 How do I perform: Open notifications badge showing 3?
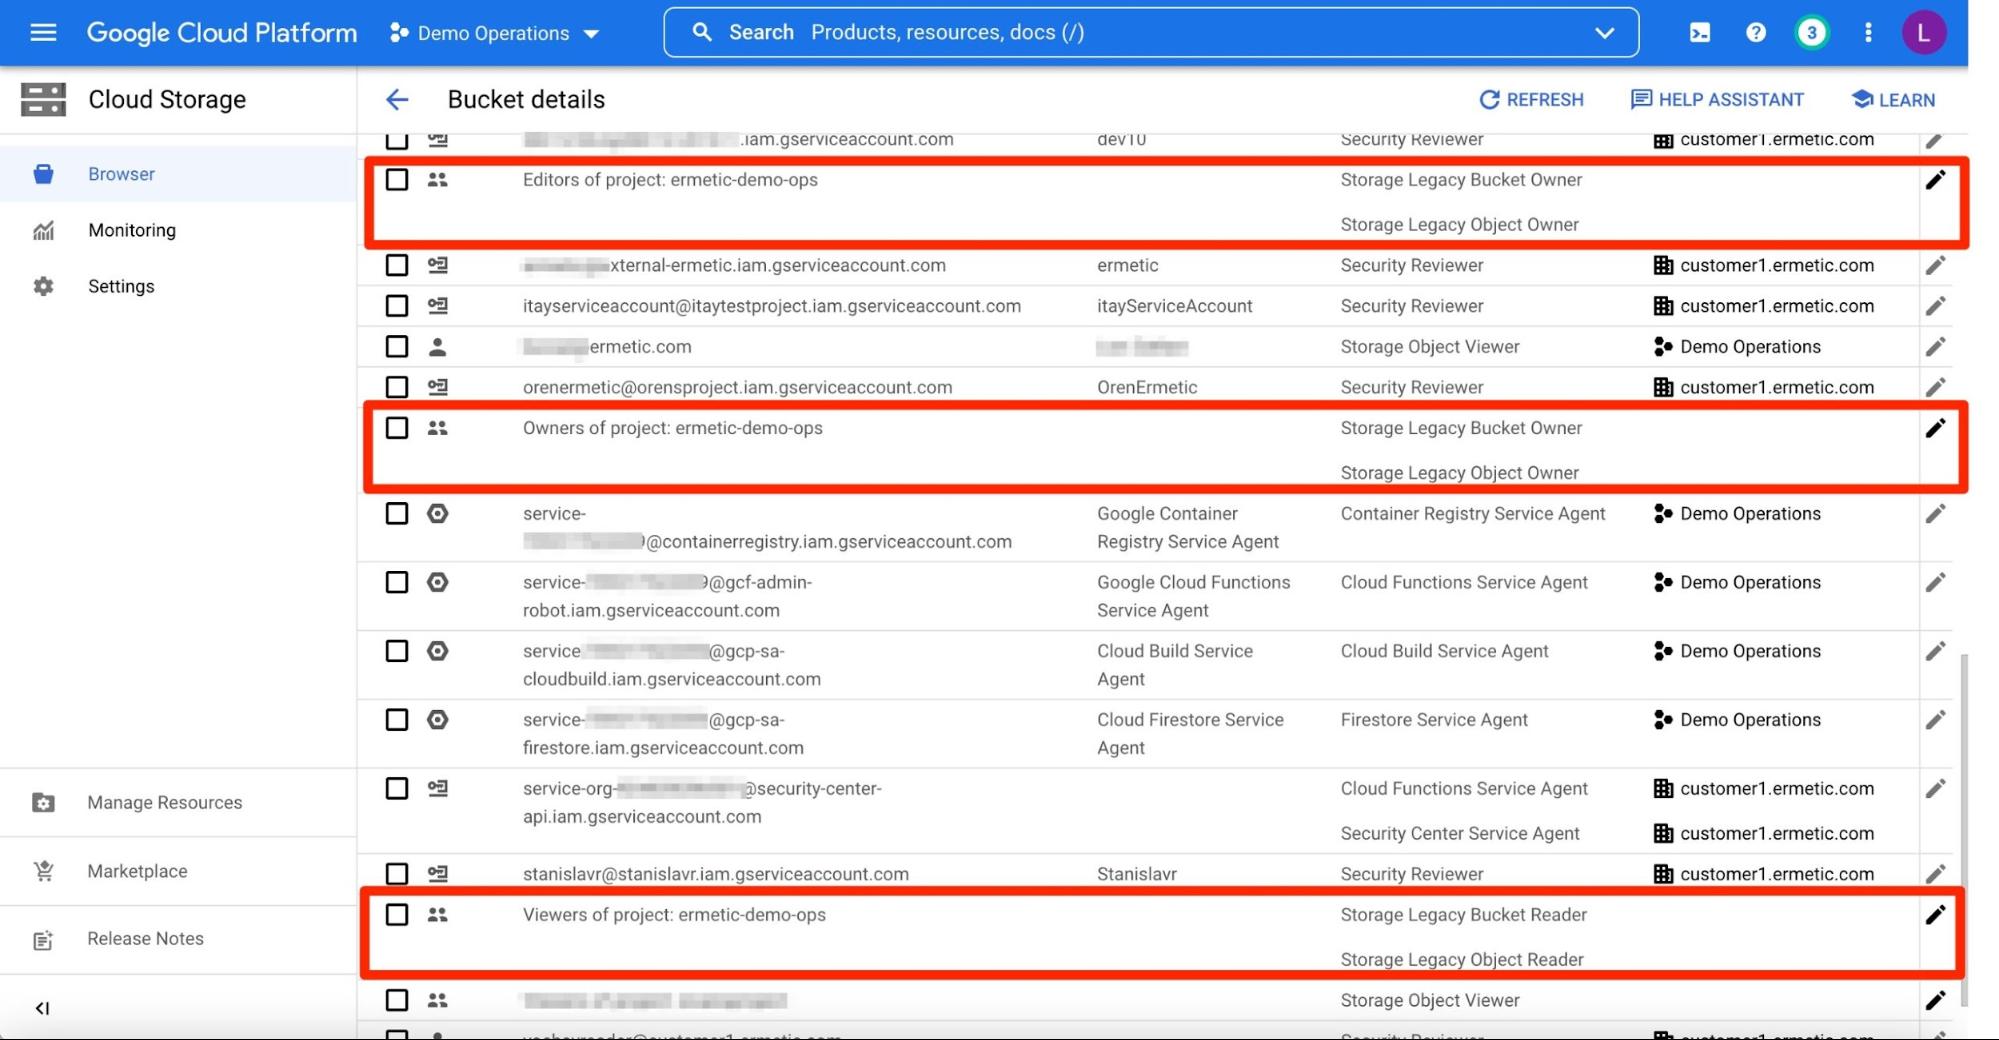pyautogui.click(x=1811, y=33)
